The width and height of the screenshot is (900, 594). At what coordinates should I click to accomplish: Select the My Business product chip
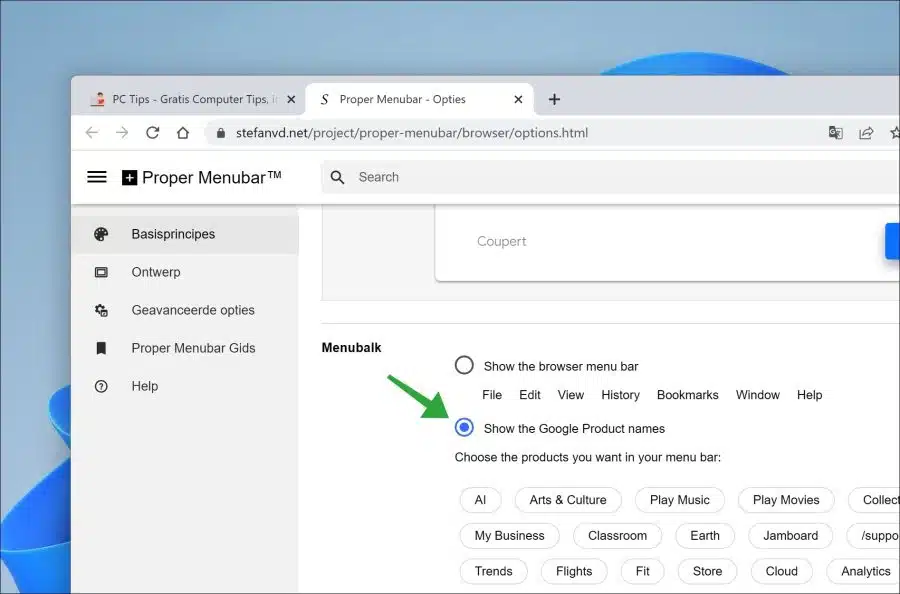(x=509, y=535)
